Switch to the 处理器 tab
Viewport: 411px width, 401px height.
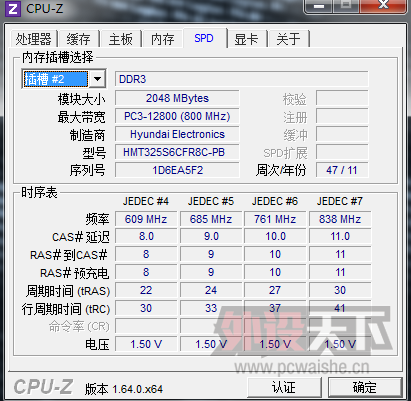point(33,39)
